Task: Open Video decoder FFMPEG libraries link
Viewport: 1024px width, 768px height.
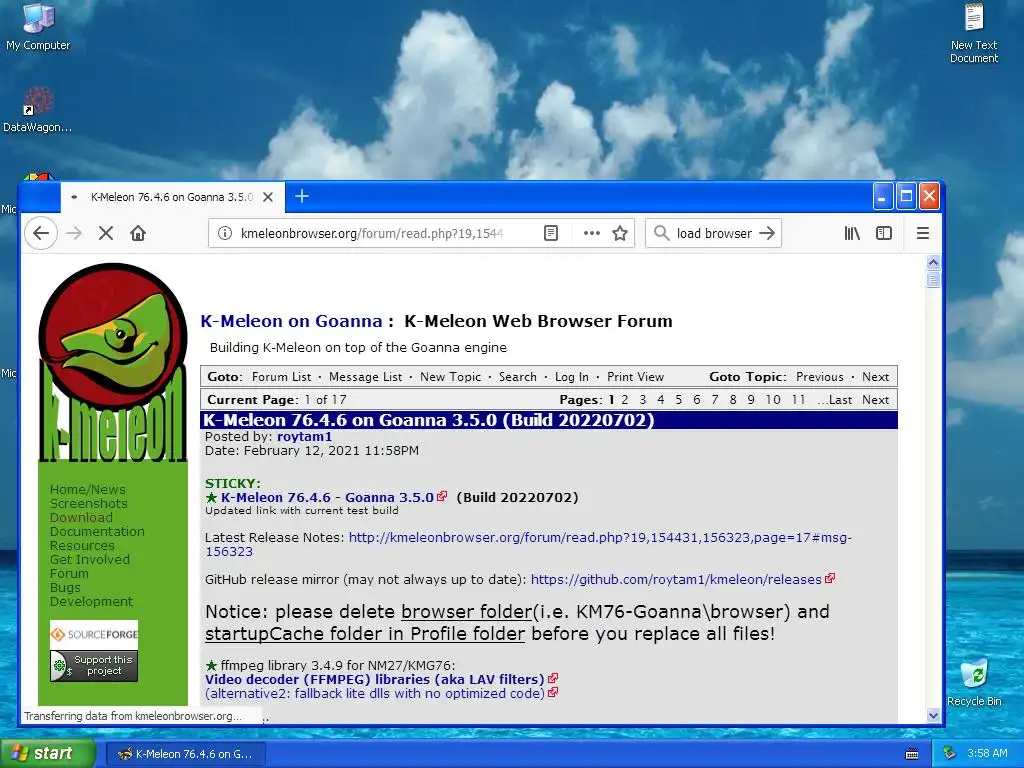Action: 375,679
